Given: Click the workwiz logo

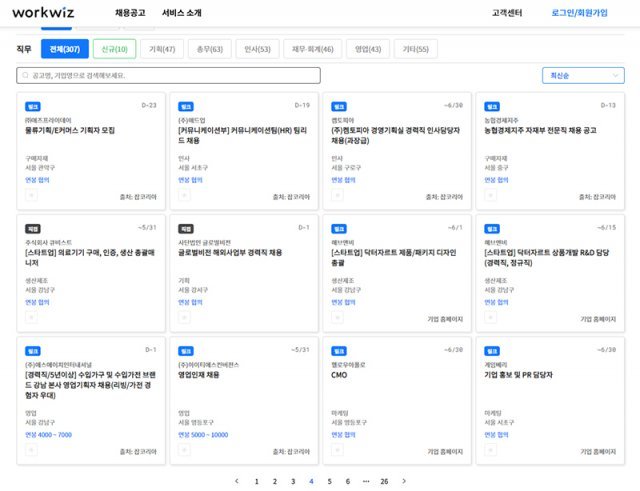Looking at the screenshot, I should (43, 12).
